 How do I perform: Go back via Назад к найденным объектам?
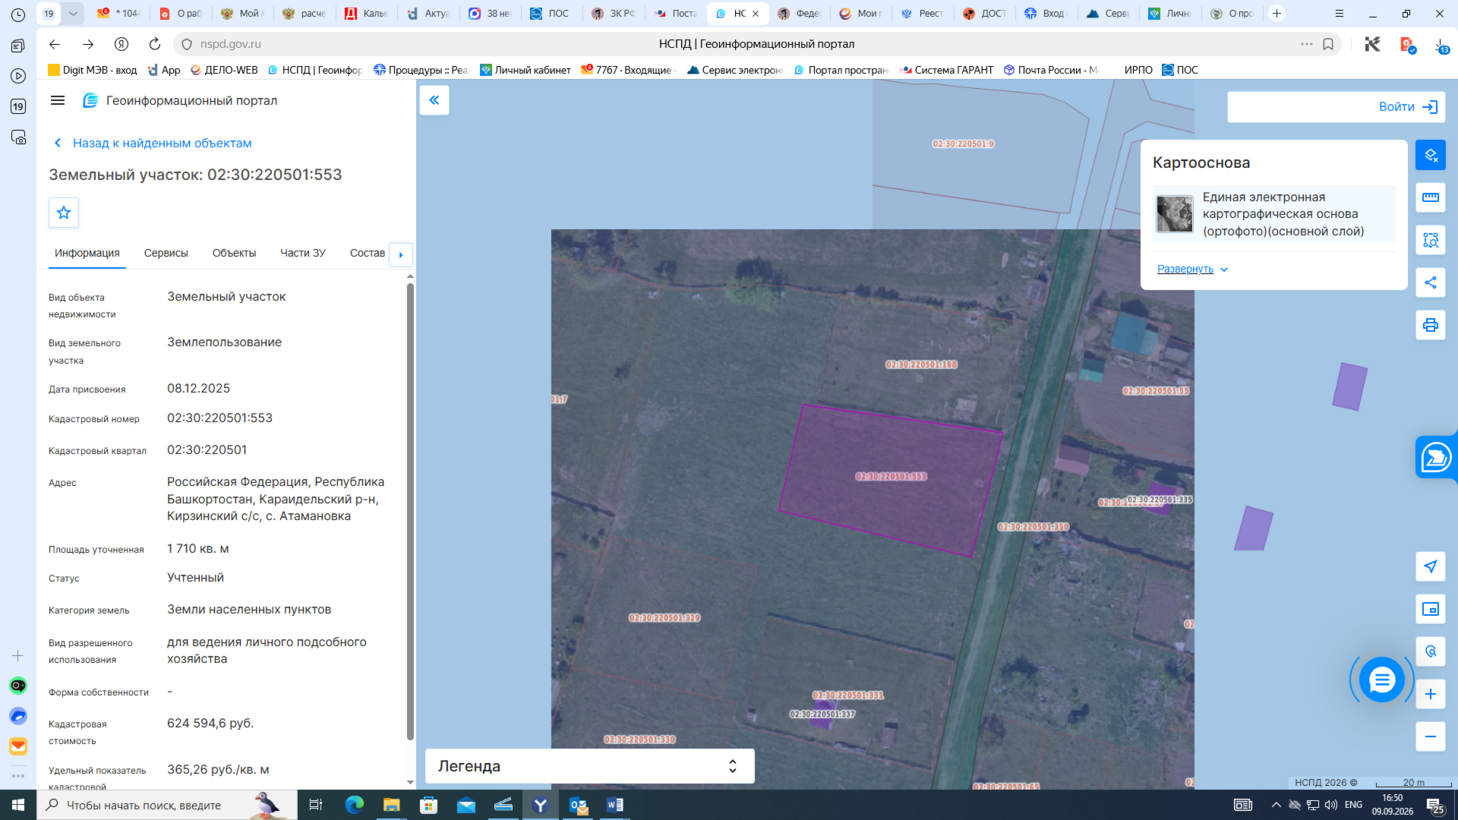(x=152, y=143)
